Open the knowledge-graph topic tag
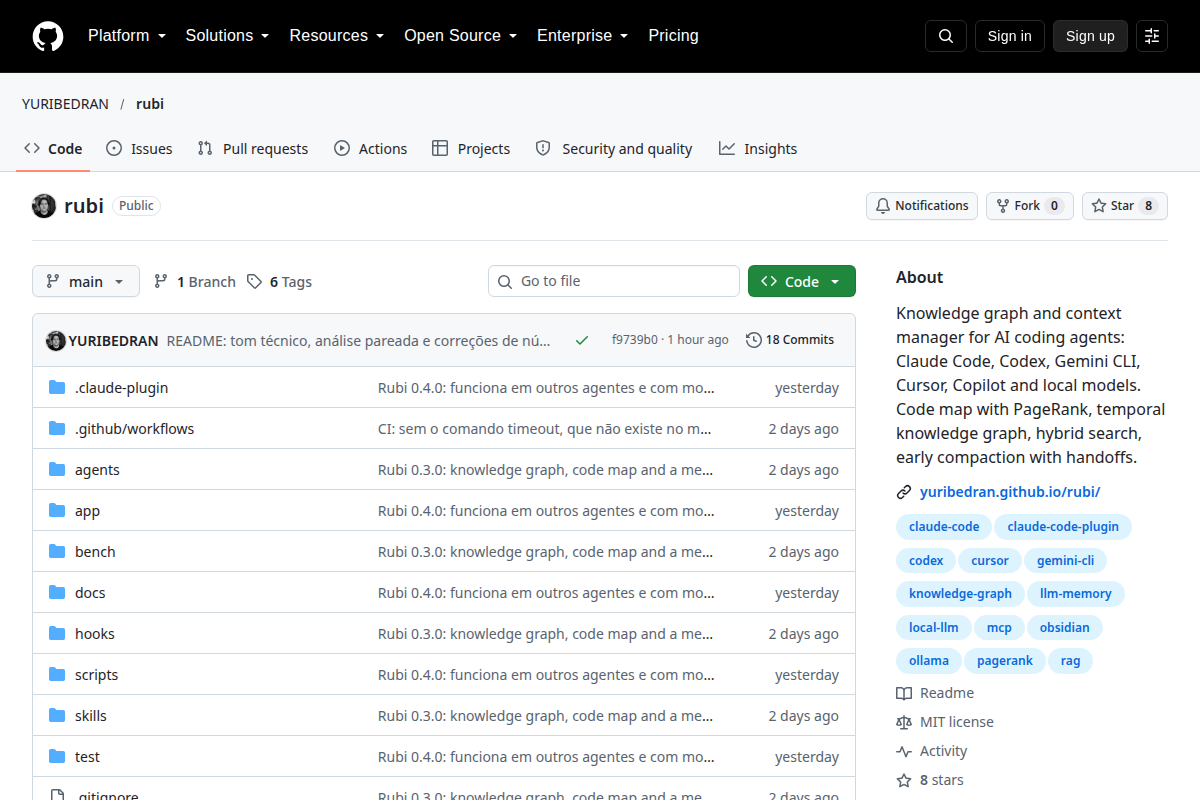The height and width of the screenshot is (800, 1200). click(x=960, y=593)
